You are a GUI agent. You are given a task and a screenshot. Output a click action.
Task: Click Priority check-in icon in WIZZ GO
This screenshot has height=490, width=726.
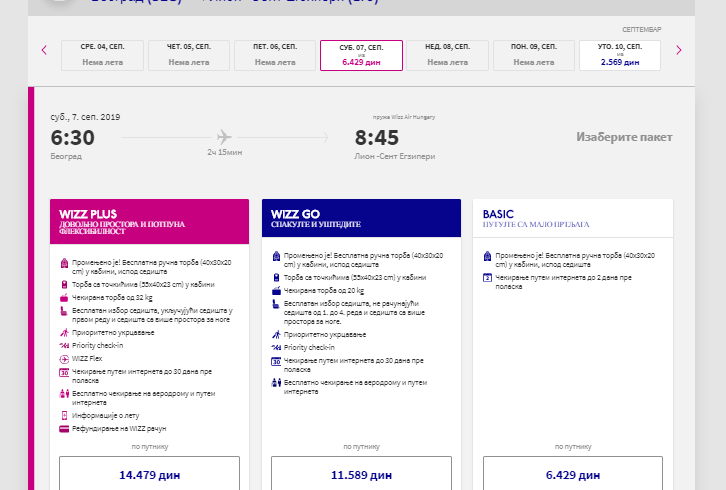click(276, 347)
